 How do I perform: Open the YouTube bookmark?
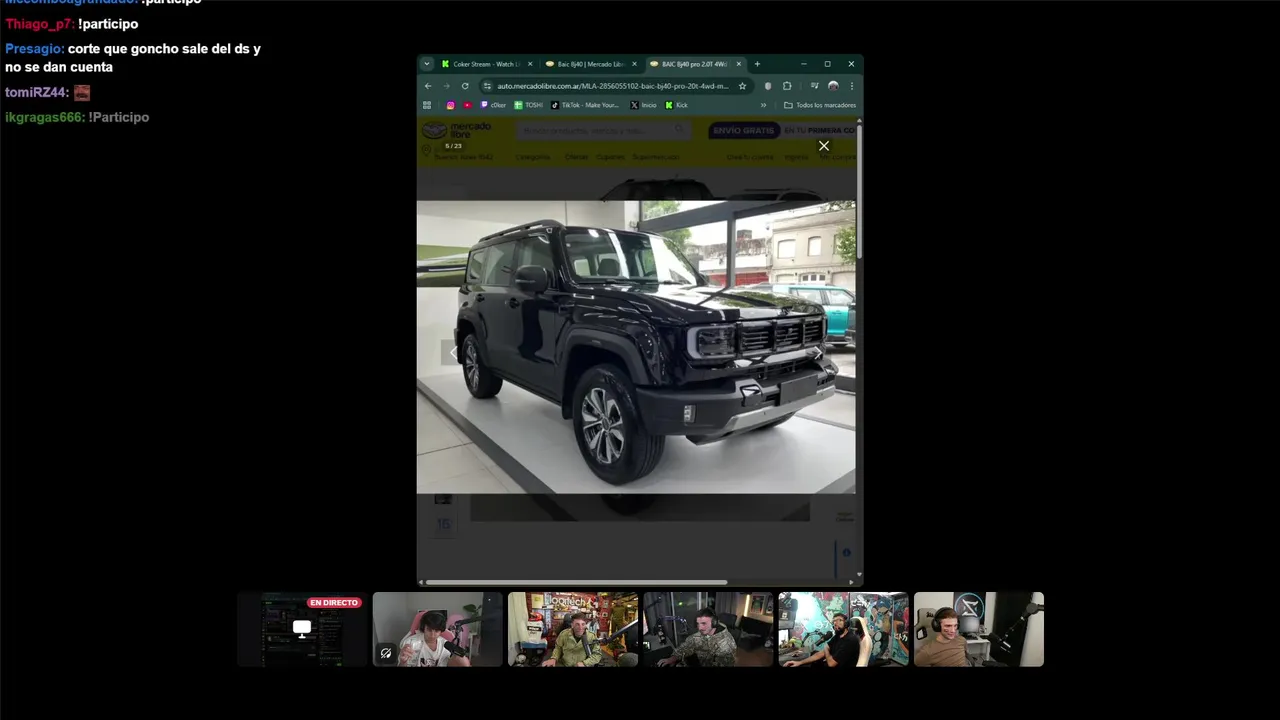(467, 105)
